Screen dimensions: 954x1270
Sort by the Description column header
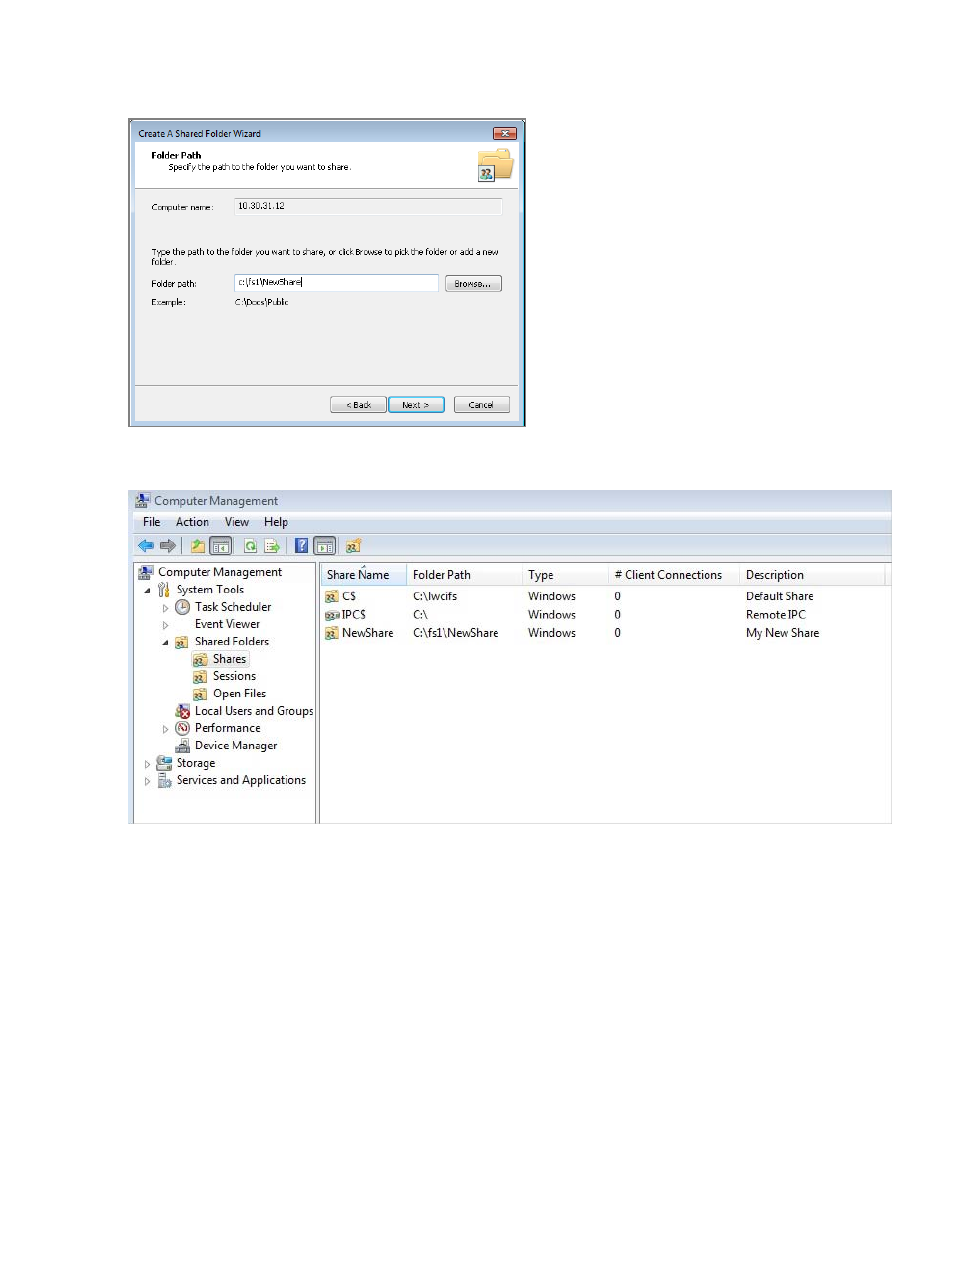click(x=812, y=575)
